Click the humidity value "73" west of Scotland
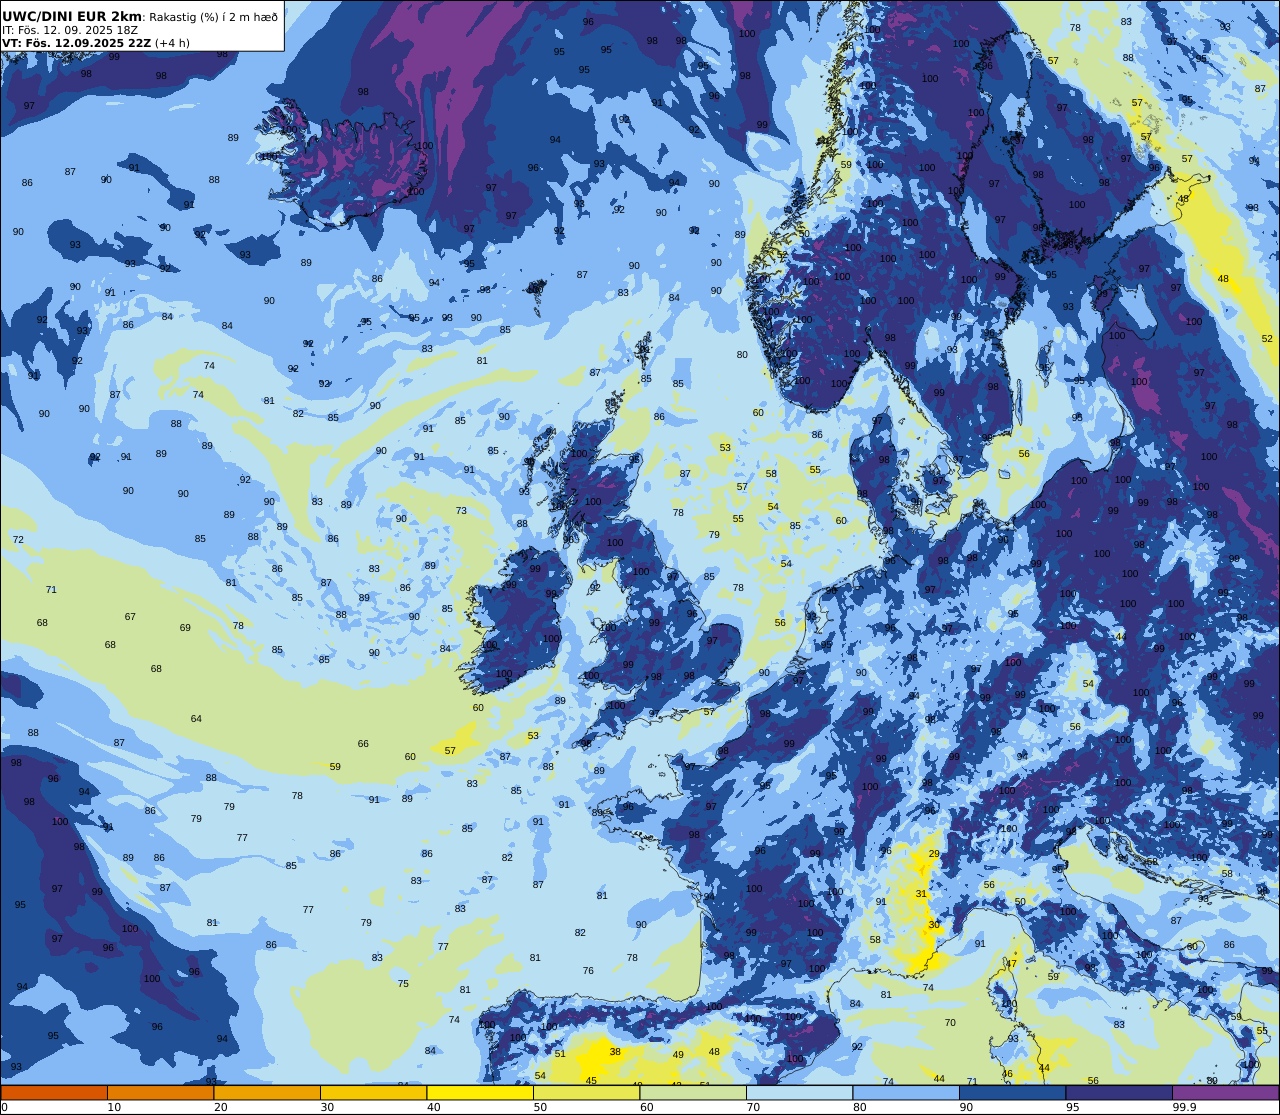The height and width of the screenshot is (1115, 1280). point(461,511)
